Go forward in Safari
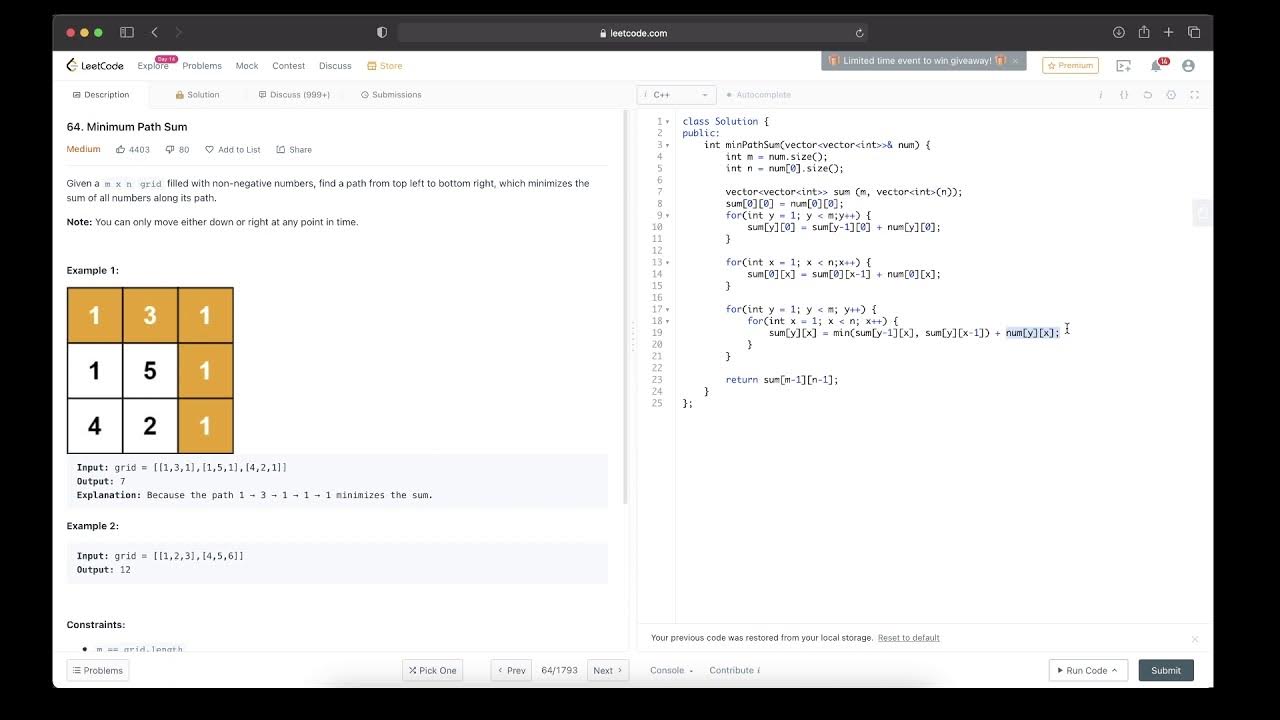Viewport: 1280px width, 720px height. (x=178, y=33)
